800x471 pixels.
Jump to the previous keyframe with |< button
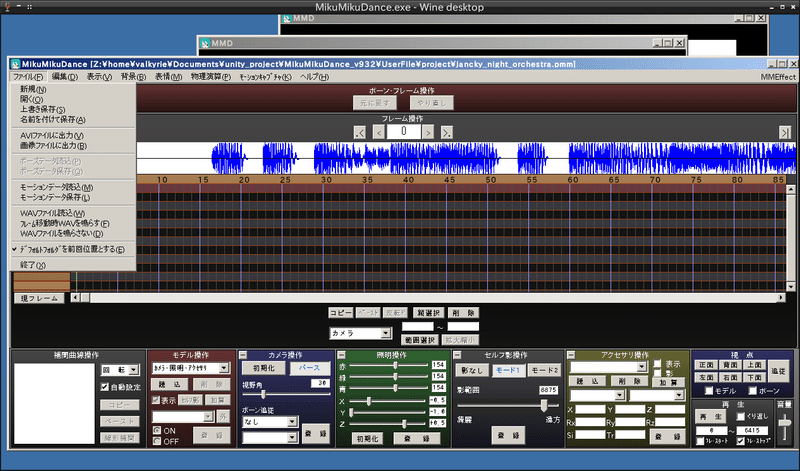360,133
